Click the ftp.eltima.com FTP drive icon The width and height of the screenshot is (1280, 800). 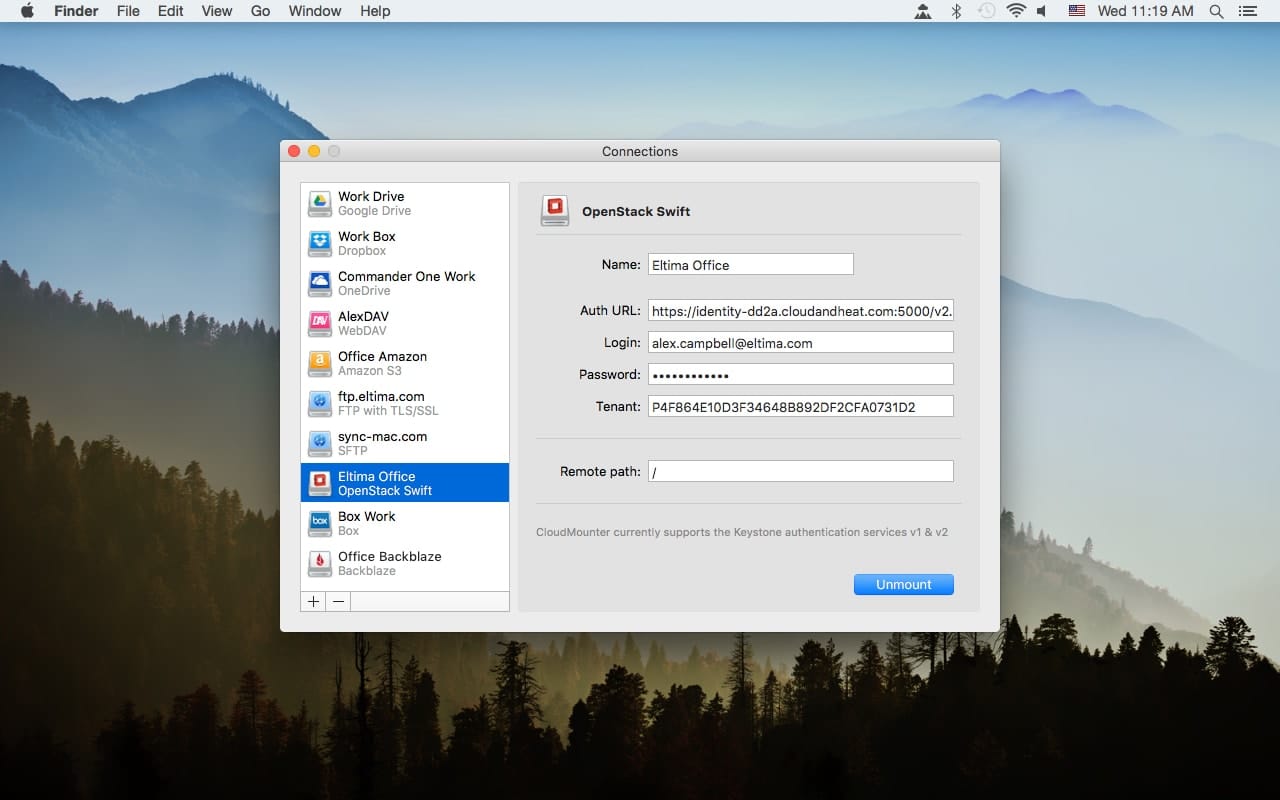pos(319,403)
